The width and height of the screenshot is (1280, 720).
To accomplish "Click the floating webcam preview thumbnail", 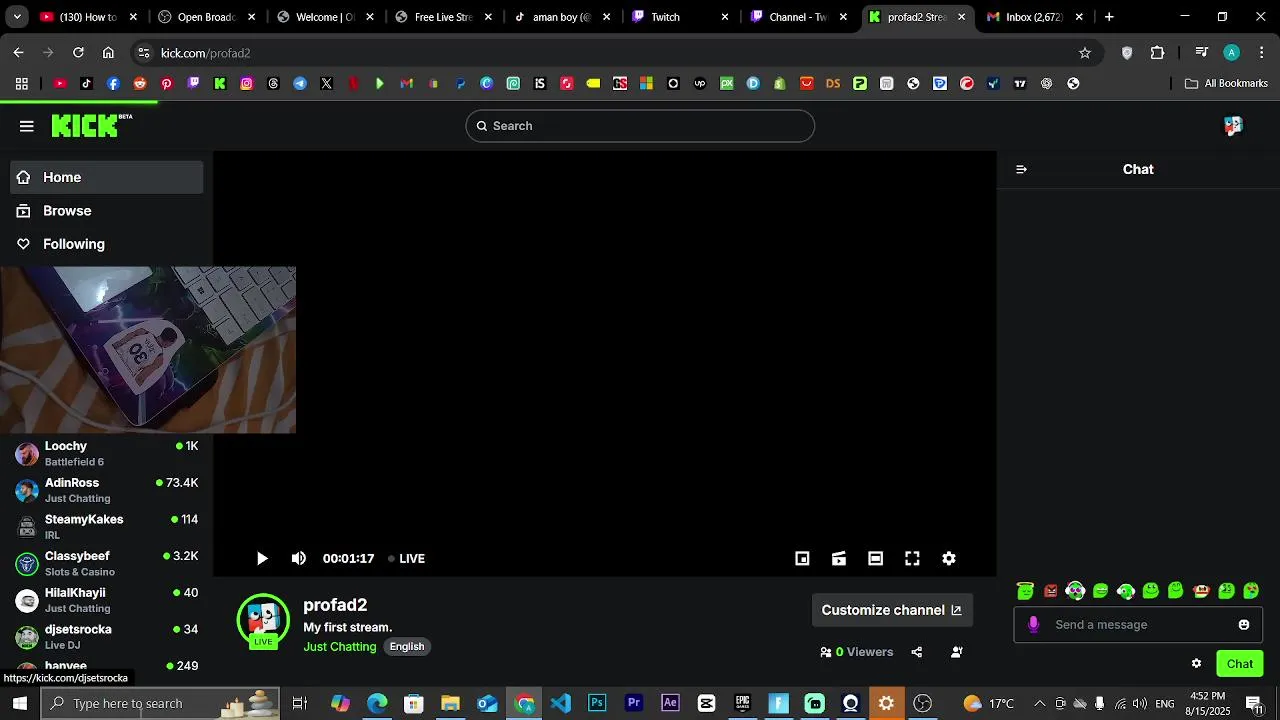I will click(148, 350).
